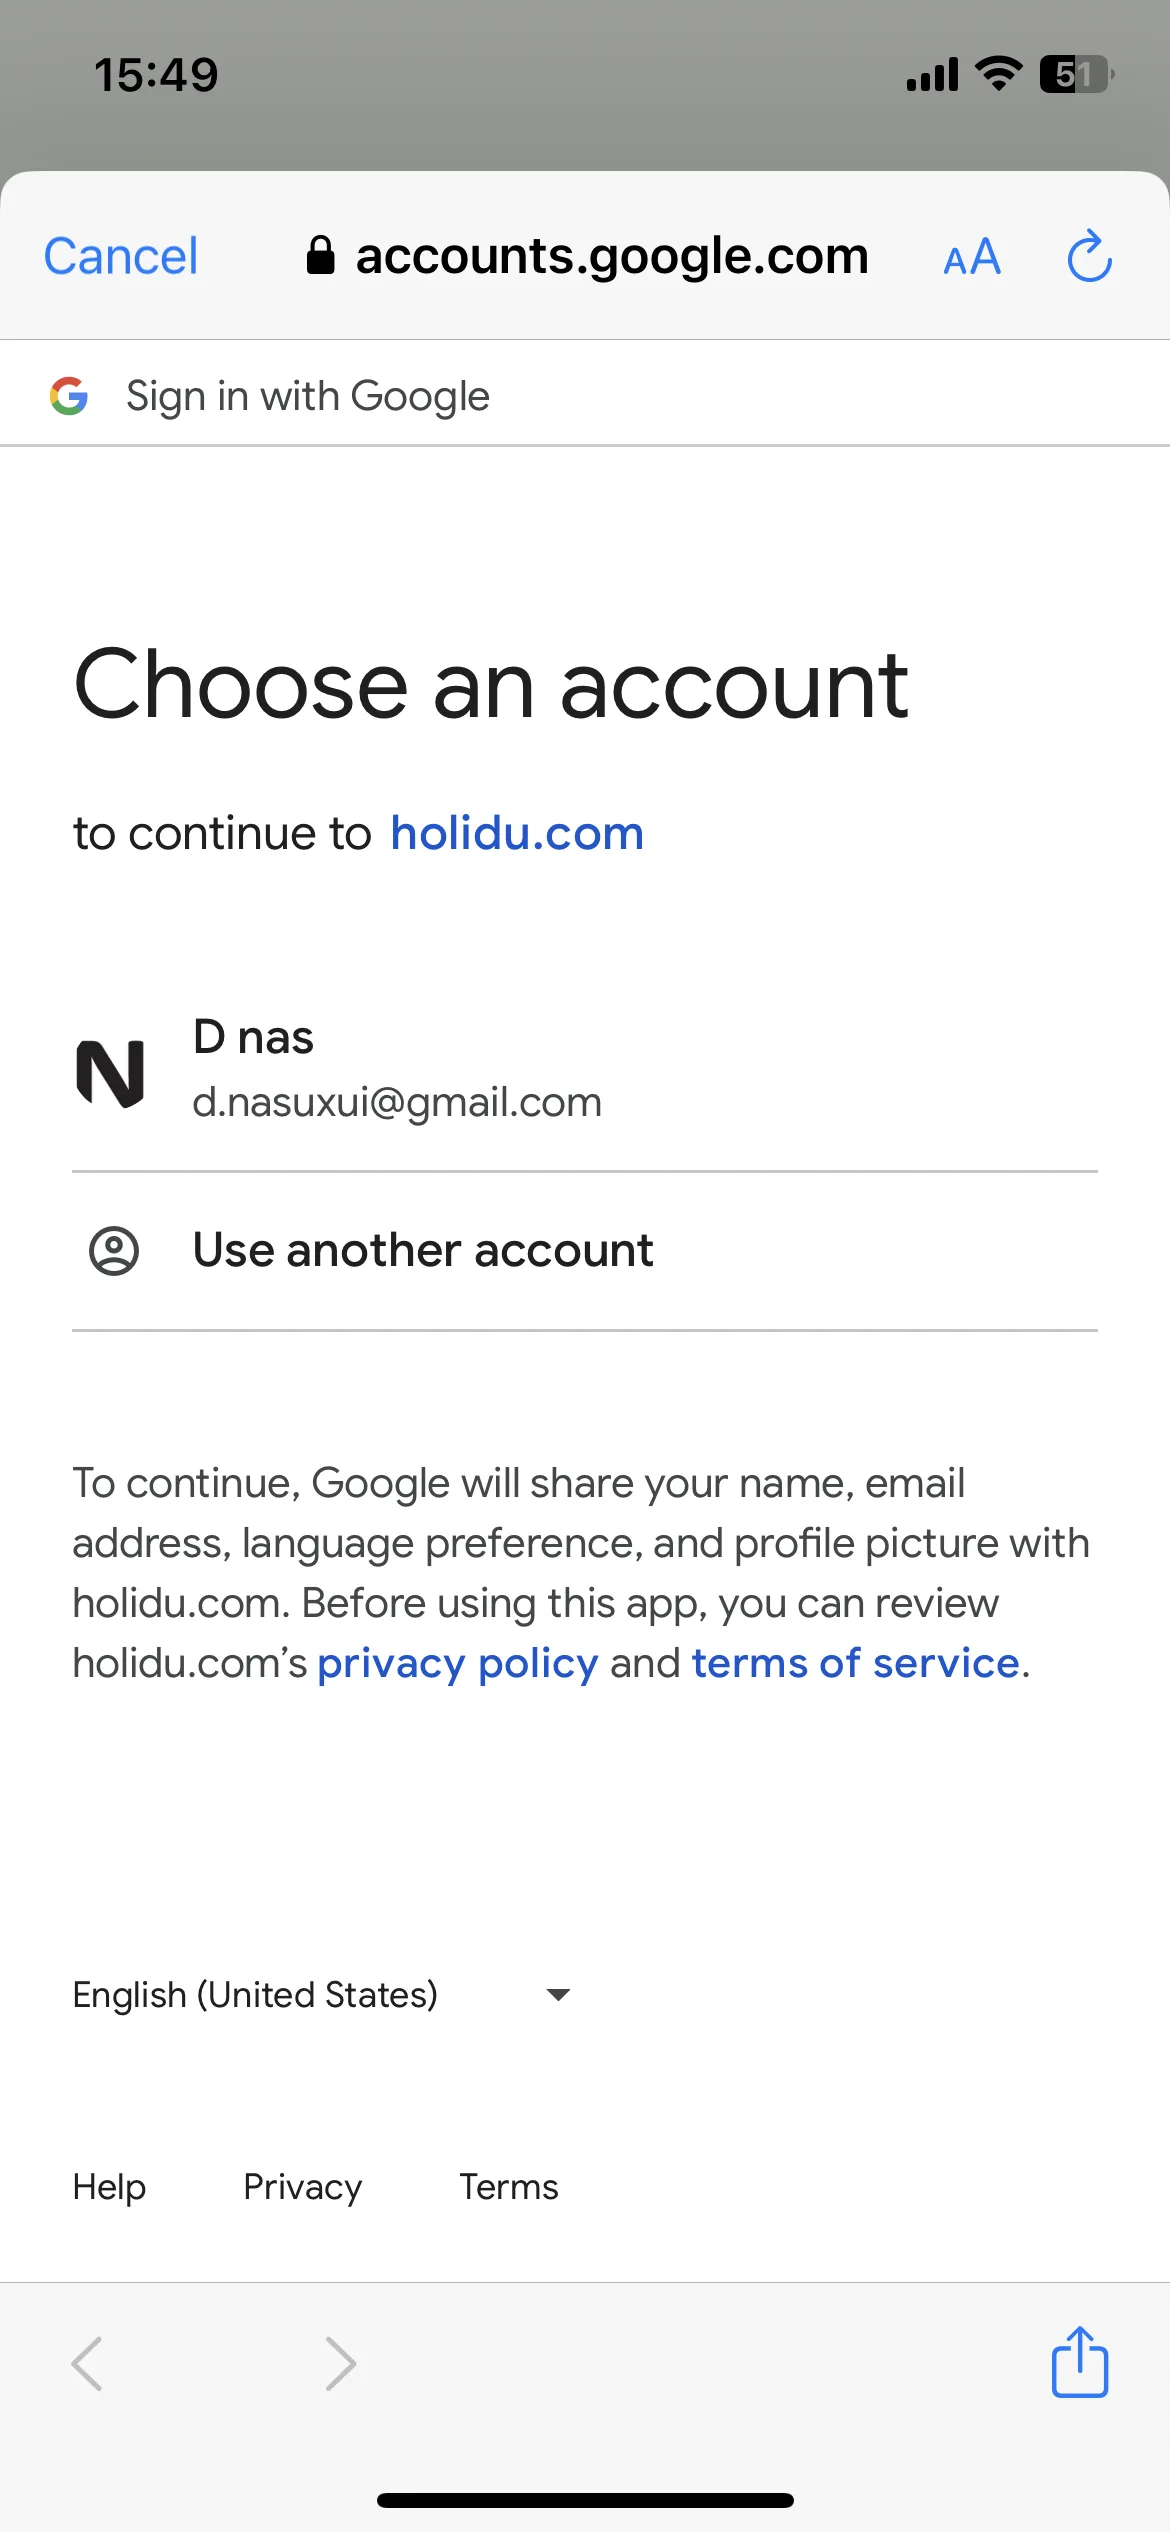Open holidu's privacy policy link
This screenshot has height=2532, width=1170.
point(458,1663)
